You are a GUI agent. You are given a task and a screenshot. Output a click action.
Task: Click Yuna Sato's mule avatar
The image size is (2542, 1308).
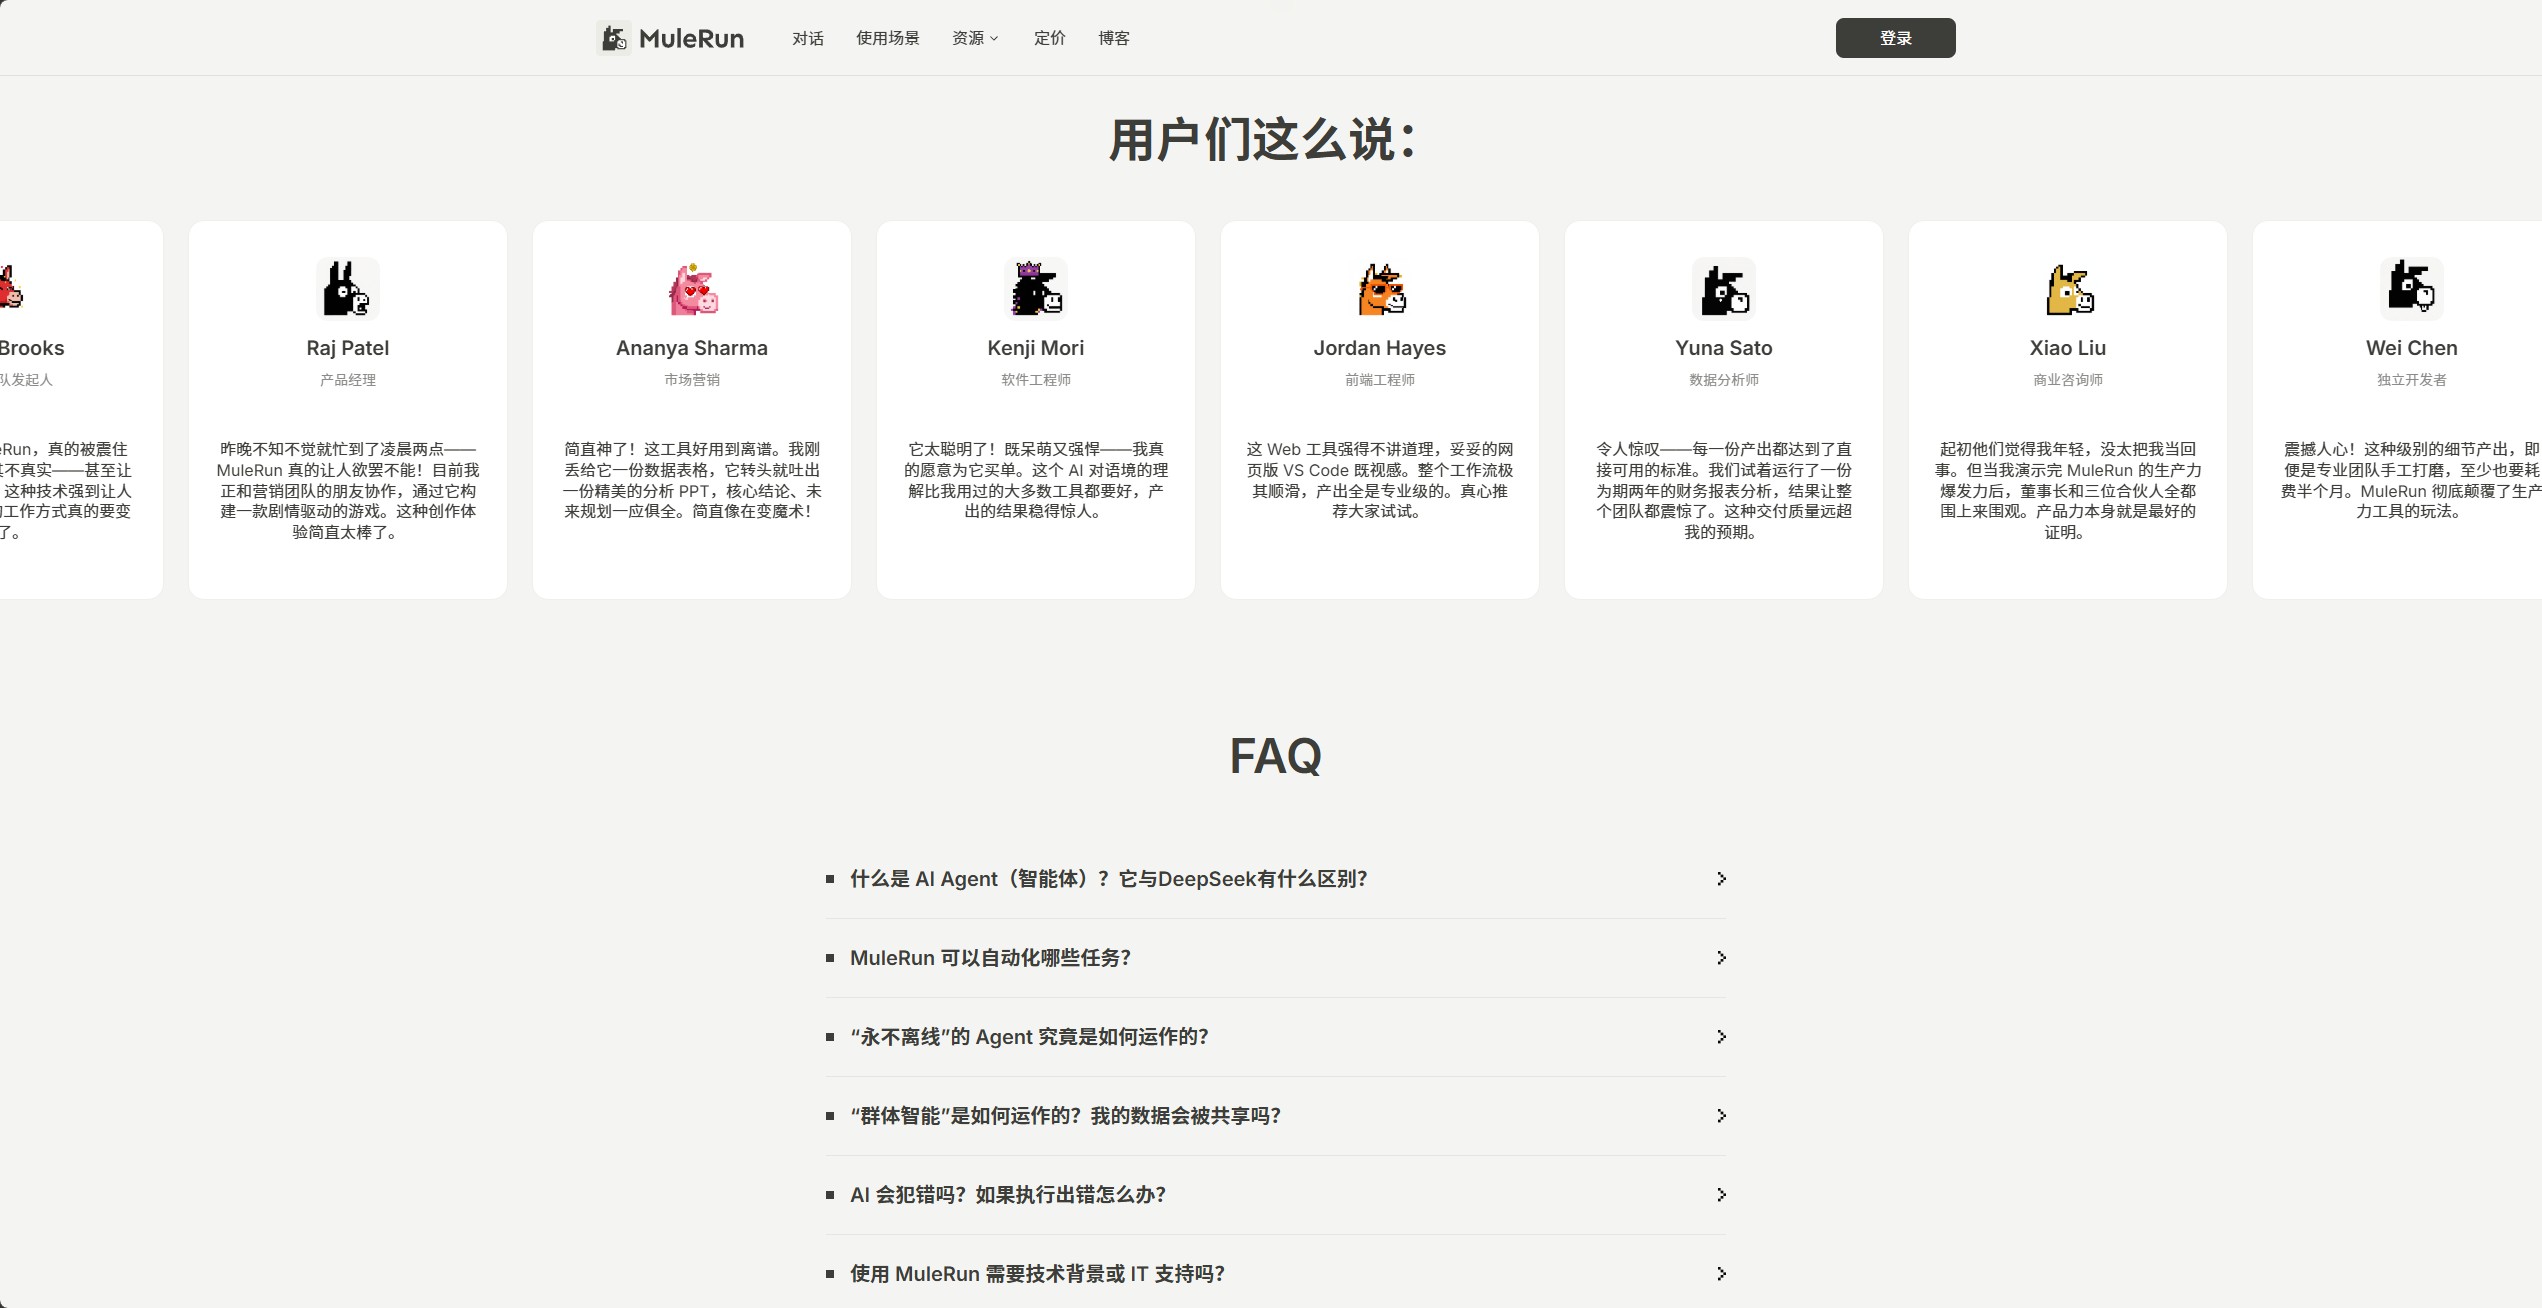pos(1724,289)
